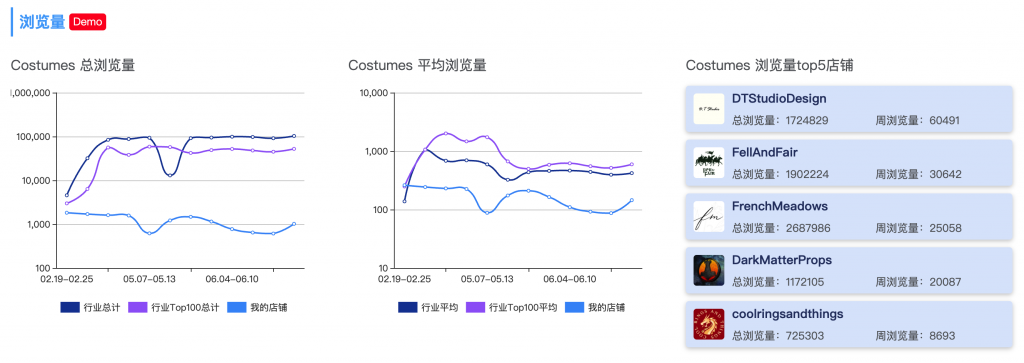Toggle 行业Top100平均 legend series

[x=511, y=307]
